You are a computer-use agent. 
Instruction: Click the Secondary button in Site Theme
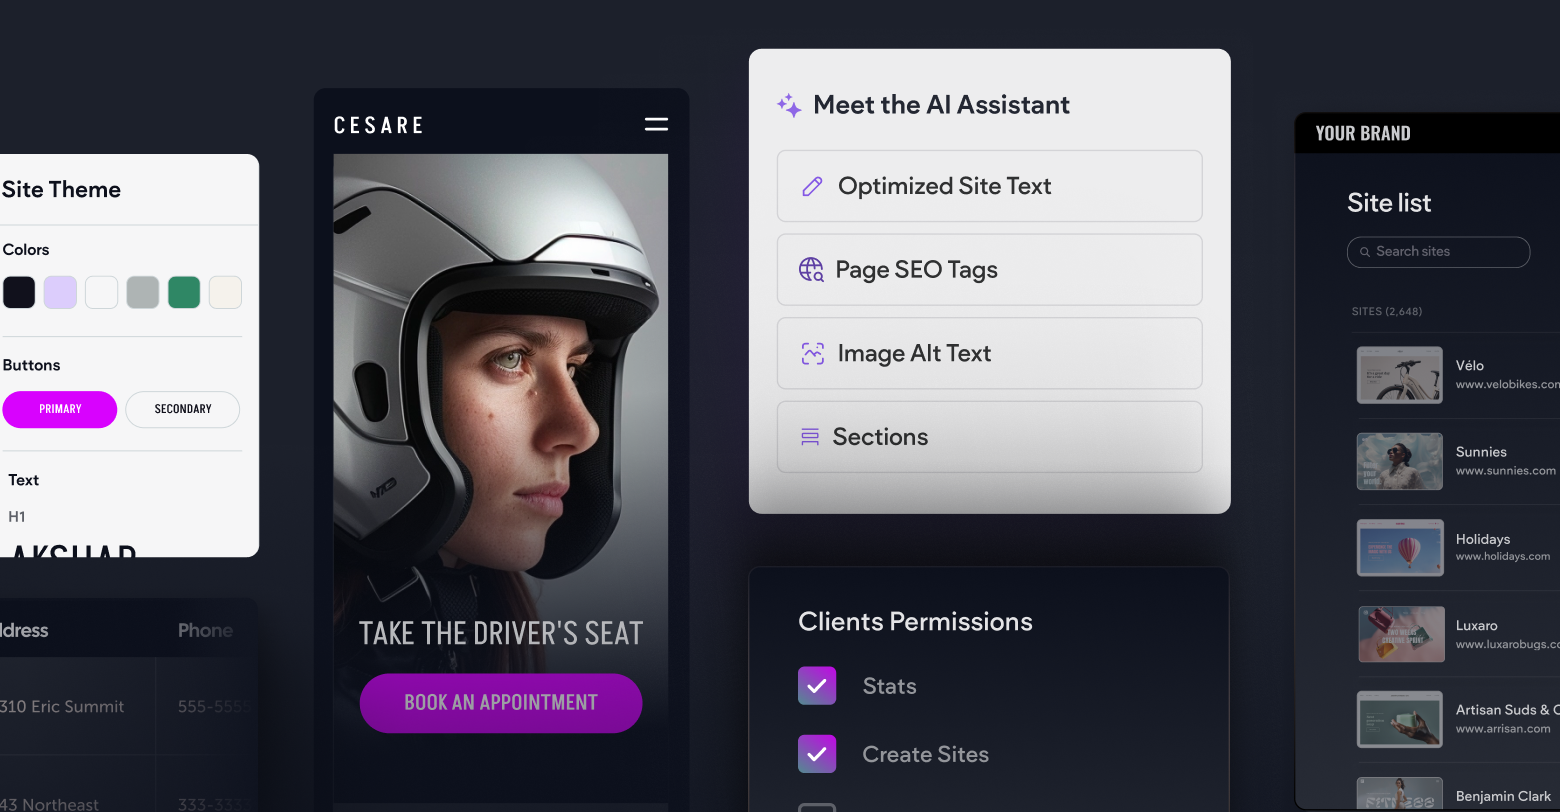[x=183, y=409]
